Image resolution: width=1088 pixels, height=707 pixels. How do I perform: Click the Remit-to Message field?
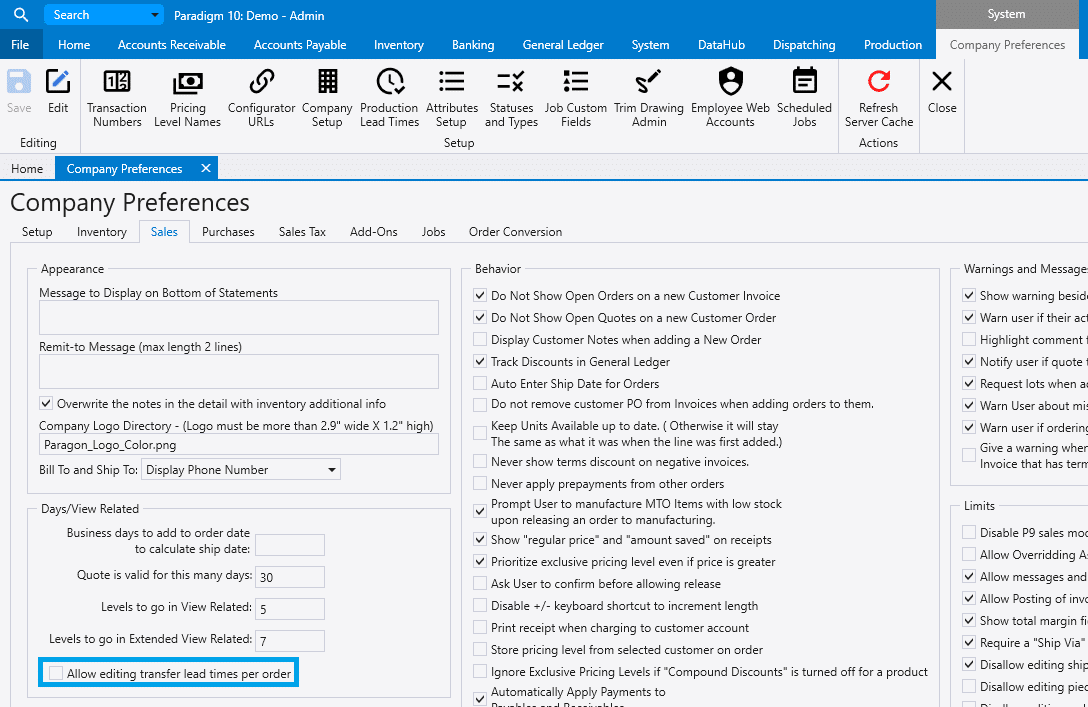pos(239,371)
